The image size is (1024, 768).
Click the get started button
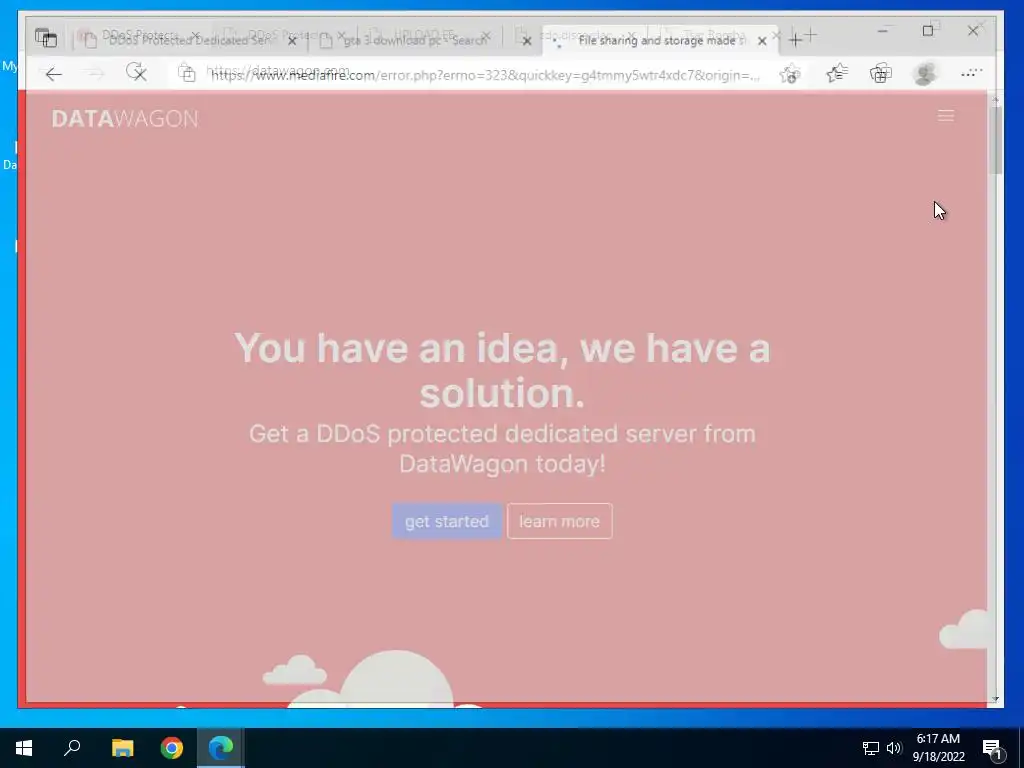447,521
